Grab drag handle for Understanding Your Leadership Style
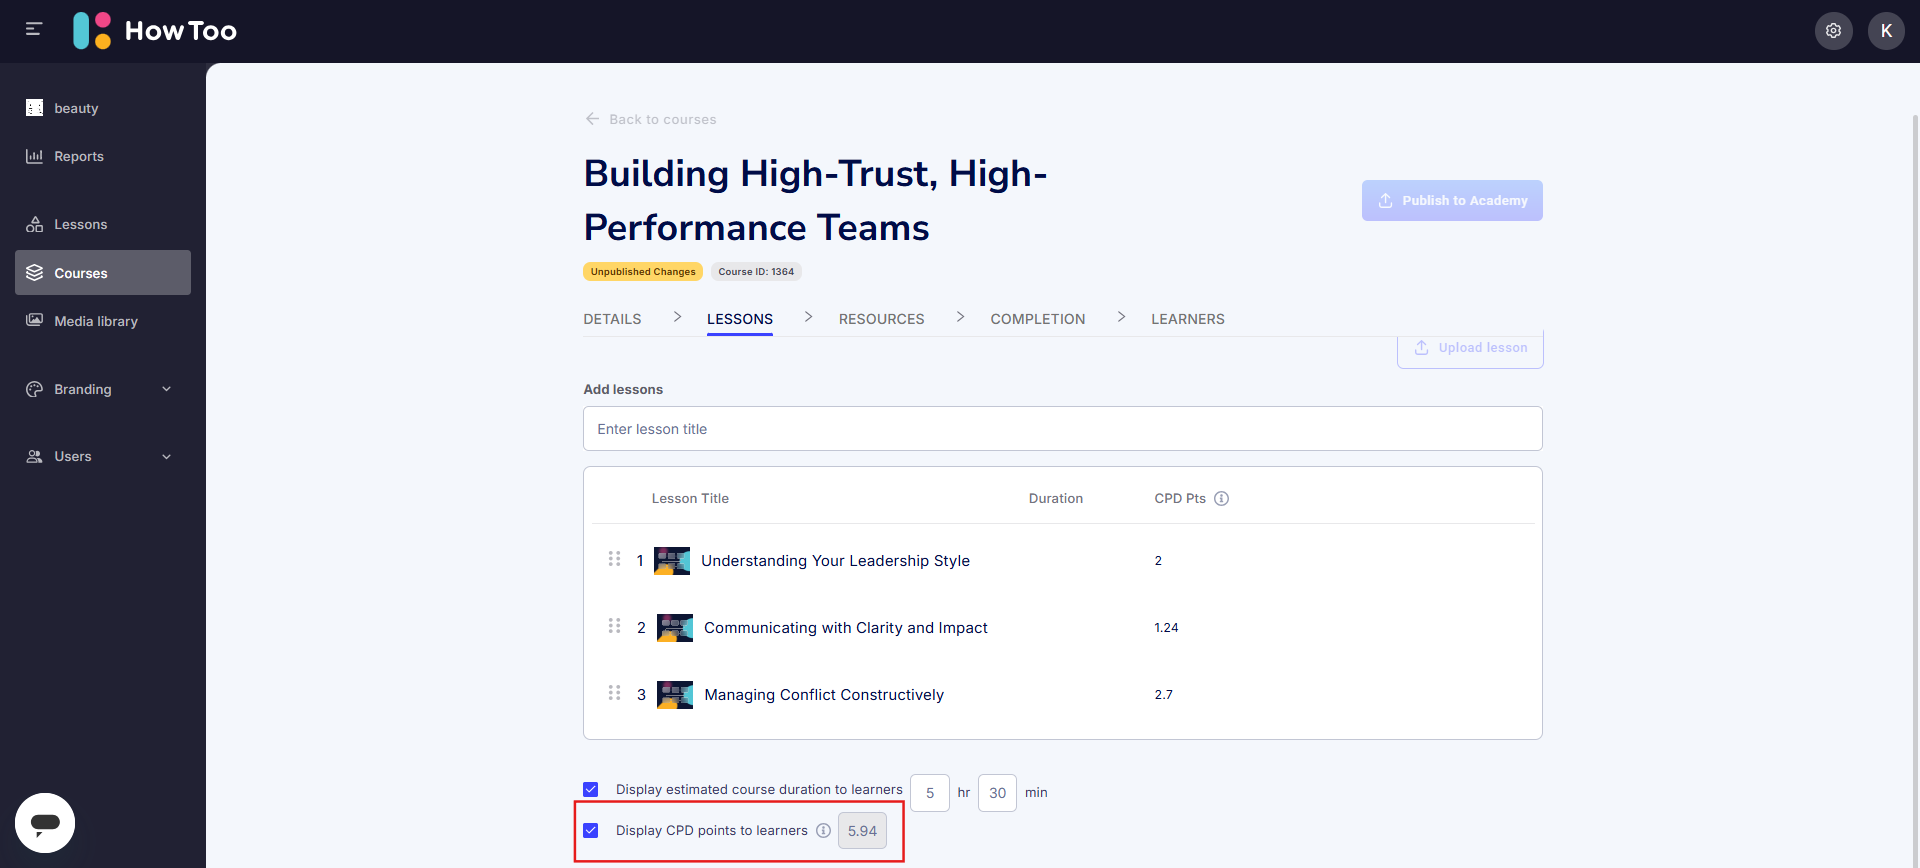1920x868 pixels. click(x=614, y=559)
